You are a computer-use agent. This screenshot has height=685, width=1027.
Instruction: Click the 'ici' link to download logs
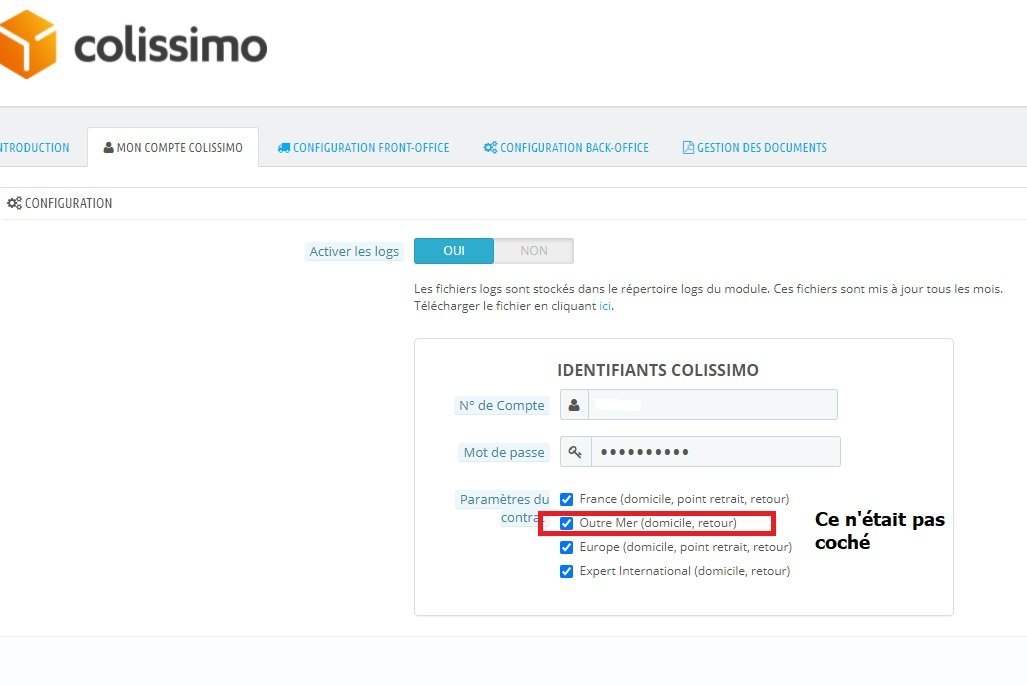tap(605, 306)
